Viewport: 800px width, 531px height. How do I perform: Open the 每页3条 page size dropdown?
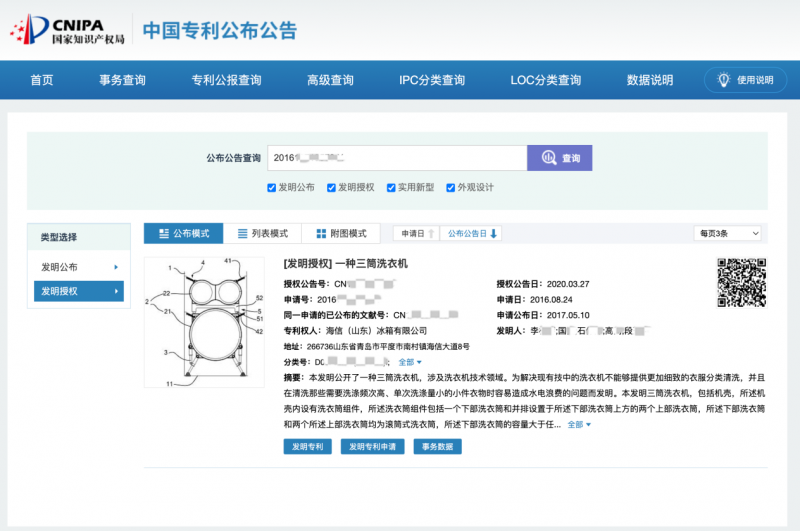point(727,233)
